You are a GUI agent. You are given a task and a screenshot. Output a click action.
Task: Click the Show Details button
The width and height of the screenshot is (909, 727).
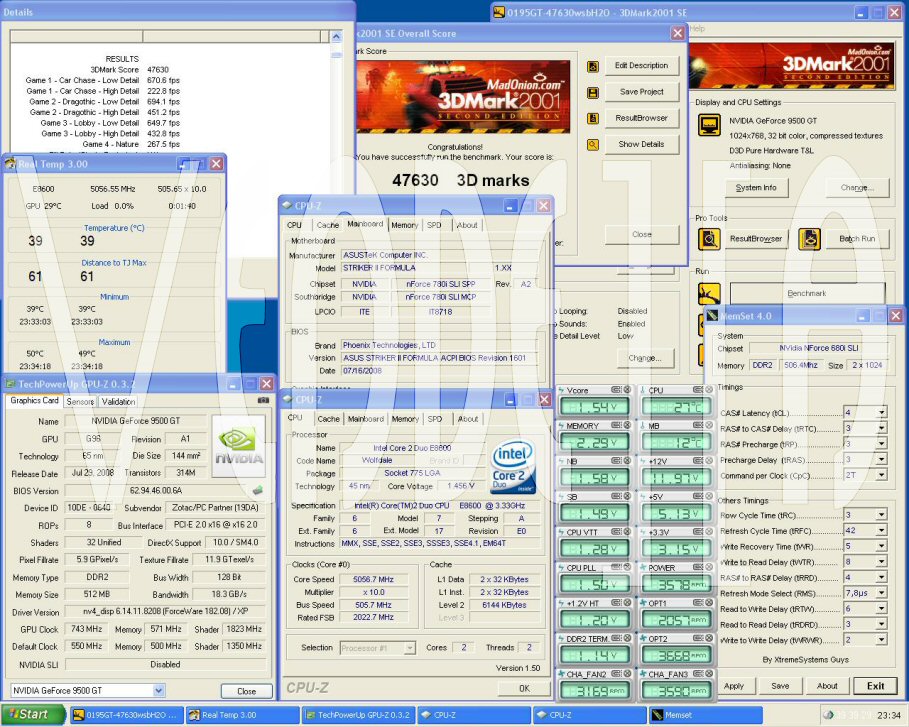(x=641, y=144)
